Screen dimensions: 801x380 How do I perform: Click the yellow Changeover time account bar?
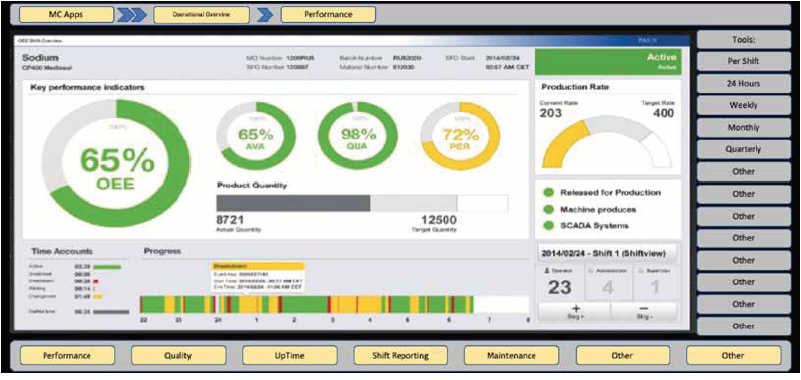tap(98, 296)
